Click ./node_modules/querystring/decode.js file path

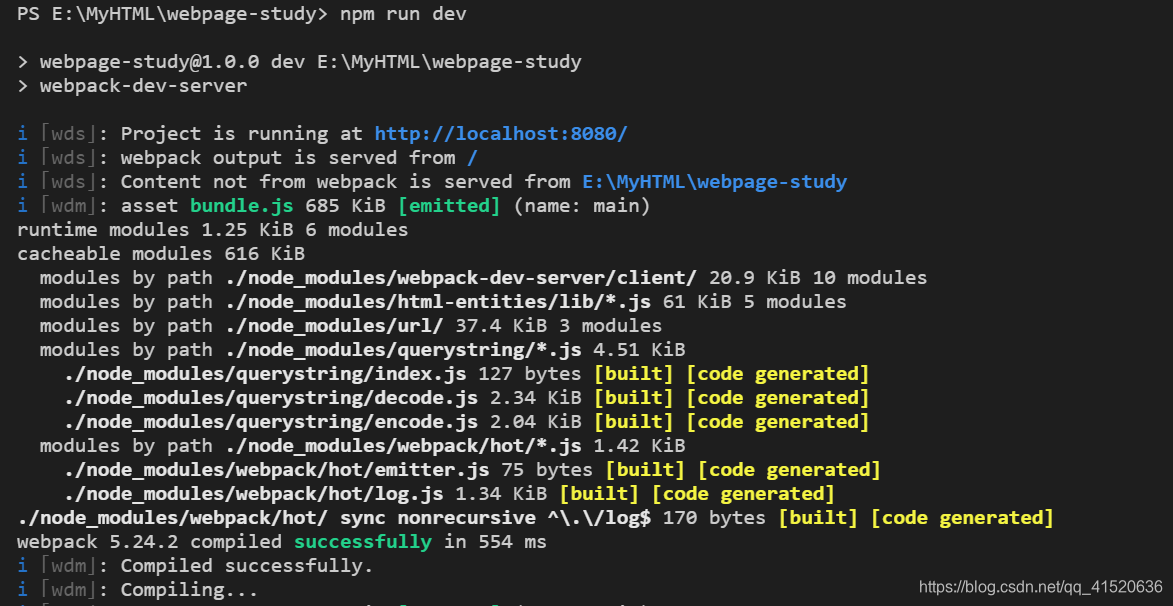tap(271, 397)
